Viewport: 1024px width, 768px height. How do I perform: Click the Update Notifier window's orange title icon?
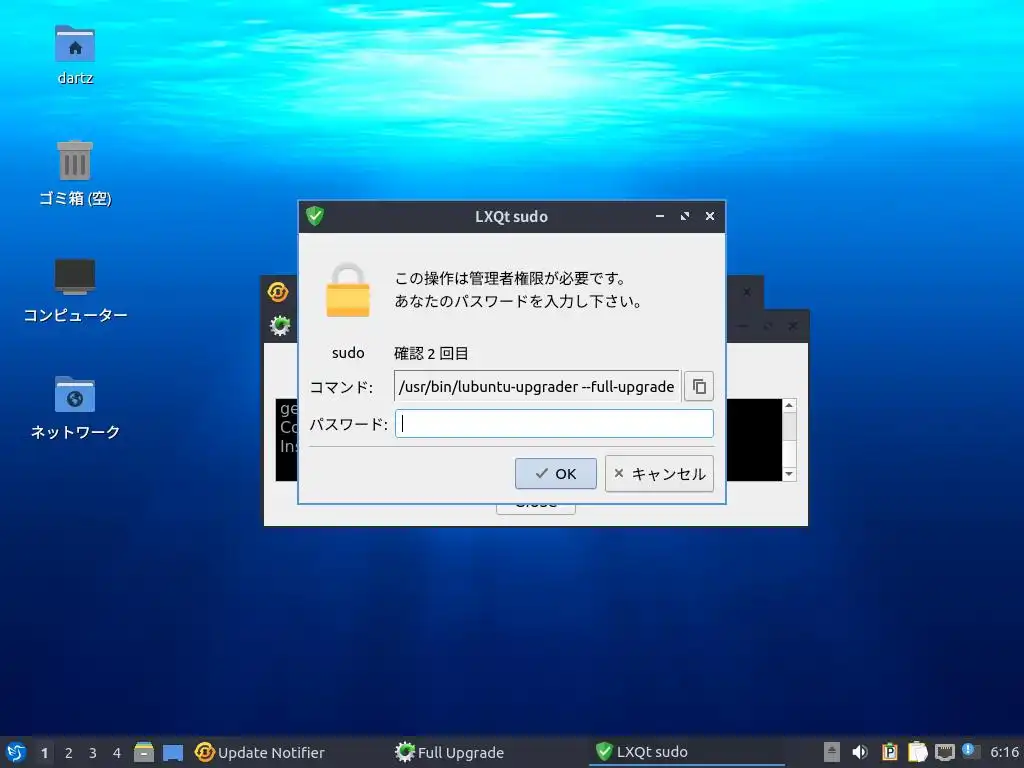coord(278,292)
